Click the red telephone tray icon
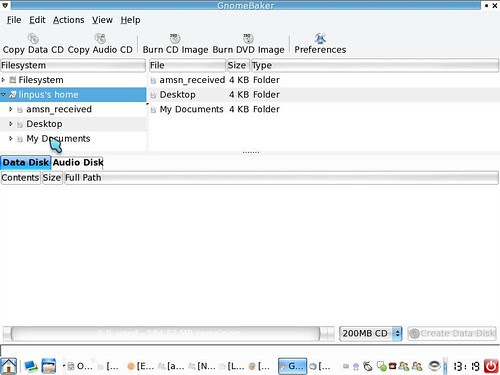This screenshot has width=500, height=375. [x=392, y=366]
